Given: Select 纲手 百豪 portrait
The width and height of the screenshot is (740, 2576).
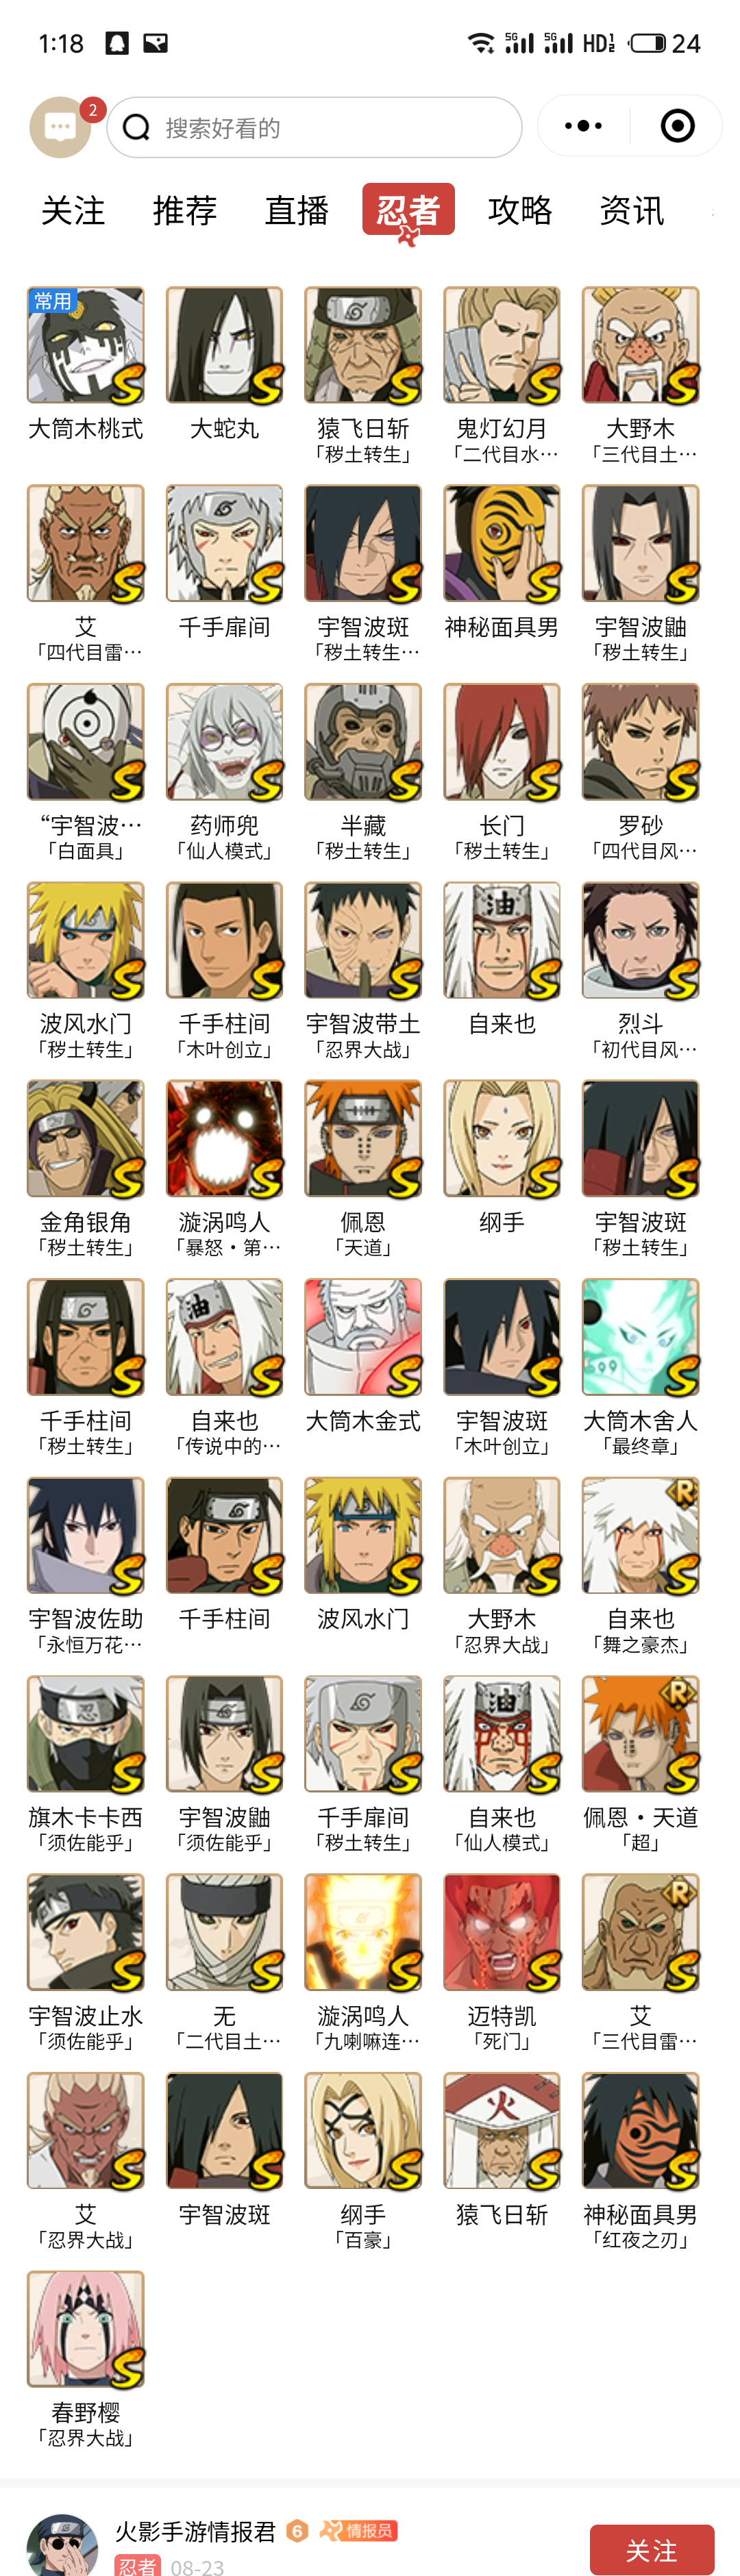Looking at the screenshot, I should click(x=363, y=2131).
